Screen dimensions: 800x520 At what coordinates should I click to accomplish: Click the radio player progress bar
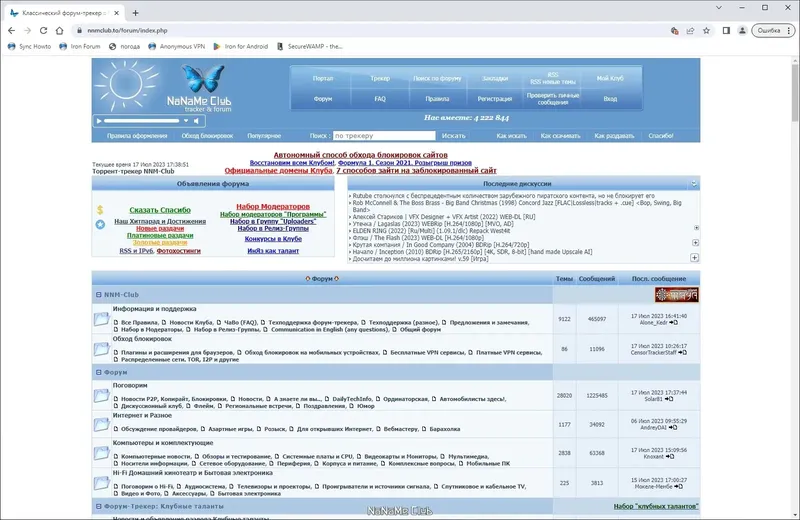click(x=142, y=121)
